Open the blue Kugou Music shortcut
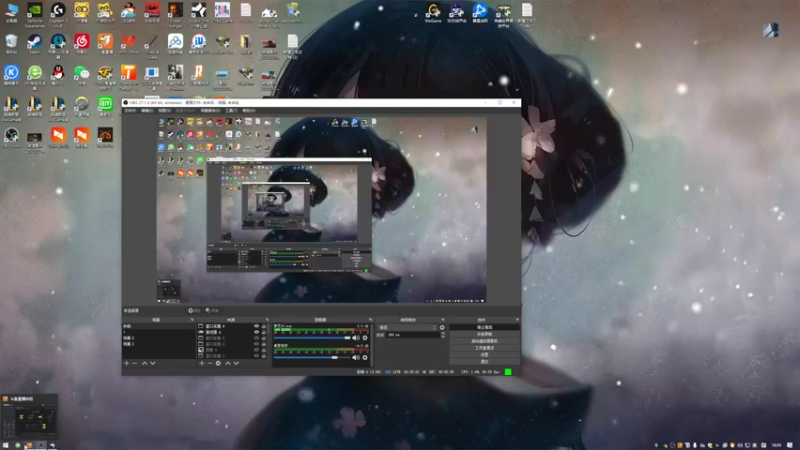The width and height of the screenshot is (800, 450). pos(11,76)
